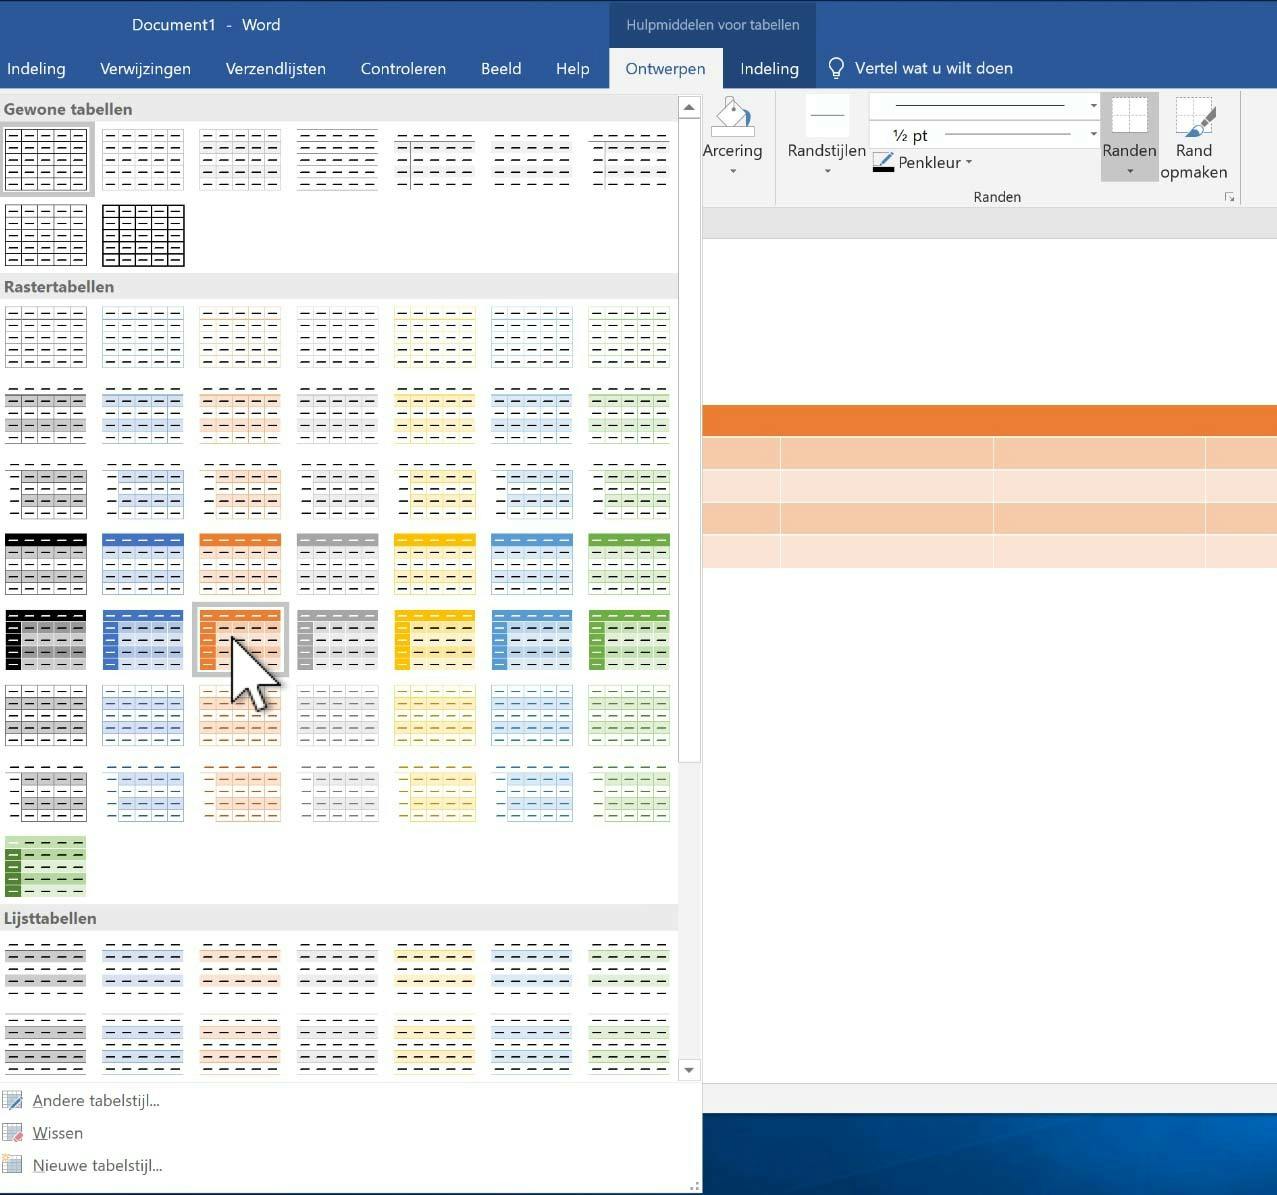Open the Randen group dialog launcher

point(1229,198)
